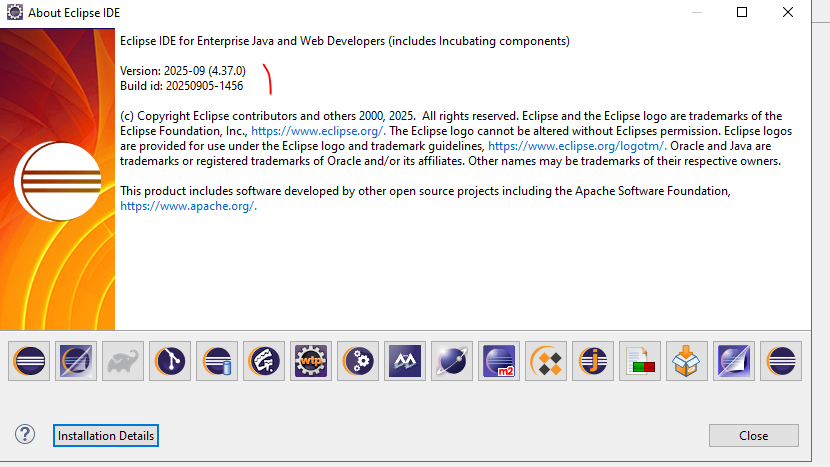830x467 pixels.
Task: Click the Eclipse icon with orange j
Action: tap(593, 361)
